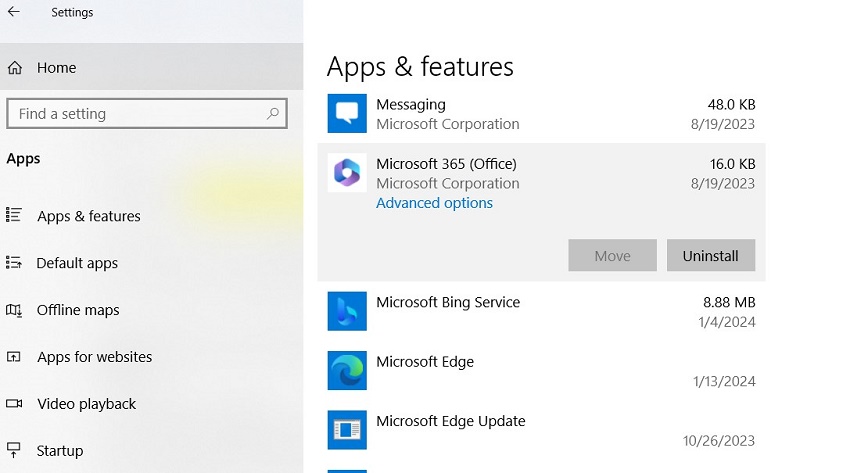Click the Startup icon in sidebar
This screenshot has width=850, height=473.
[x=14, y=450]
